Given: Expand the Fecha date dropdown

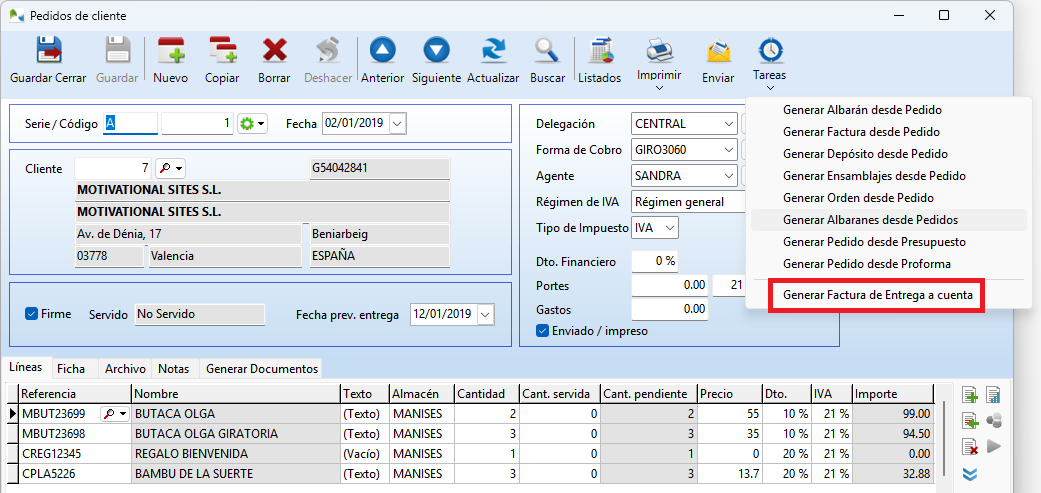Looking at the screenshot, I should pyautogui.click(x=397, y=123).
